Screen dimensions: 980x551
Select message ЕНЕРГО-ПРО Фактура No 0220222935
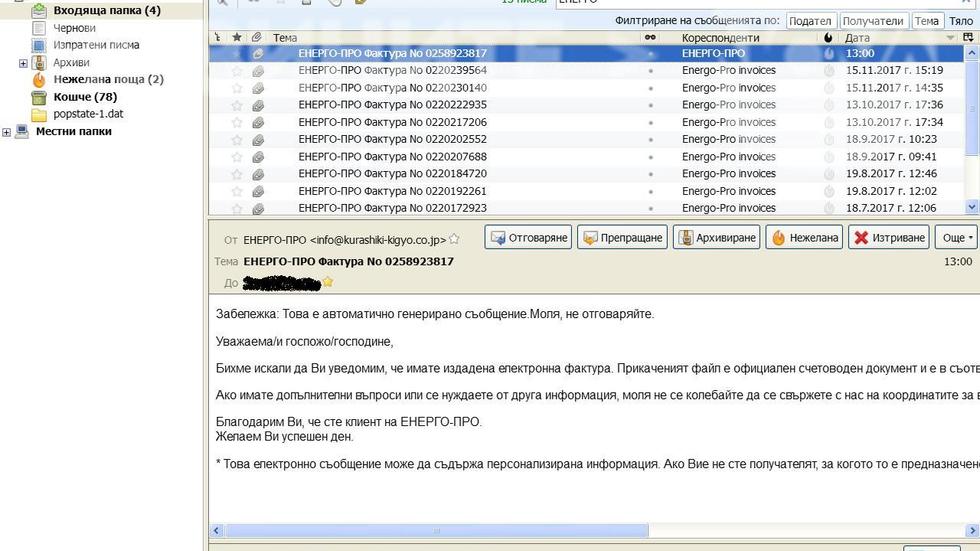point(392,105)
